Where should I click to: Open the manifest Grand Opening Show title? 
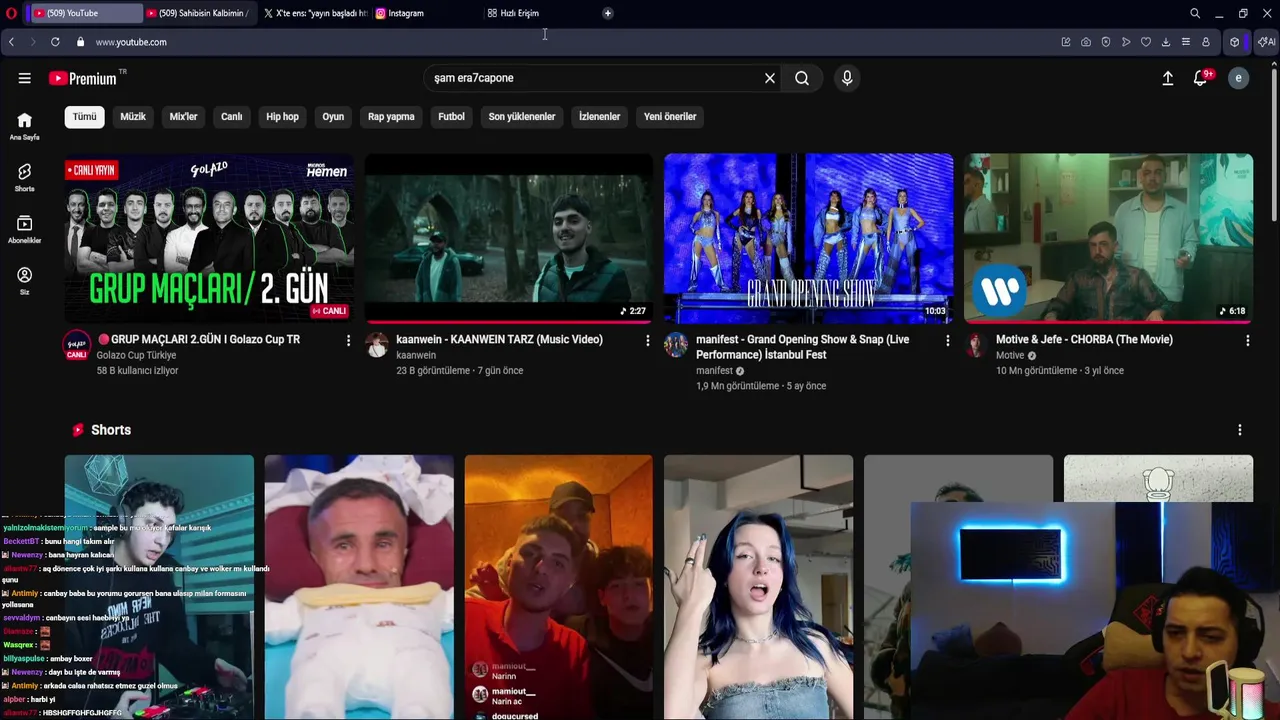click(x=803, y=346)
